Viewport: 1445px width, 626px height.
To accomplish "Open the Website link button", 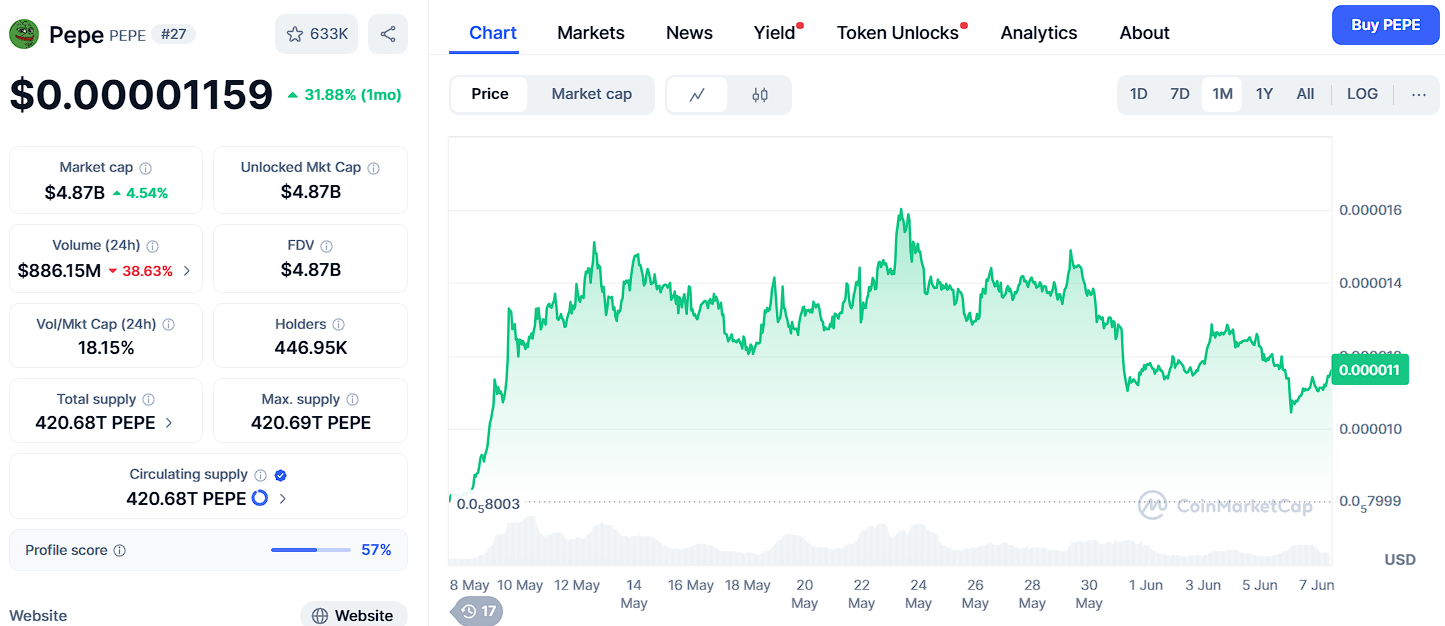I will [353, 615].
